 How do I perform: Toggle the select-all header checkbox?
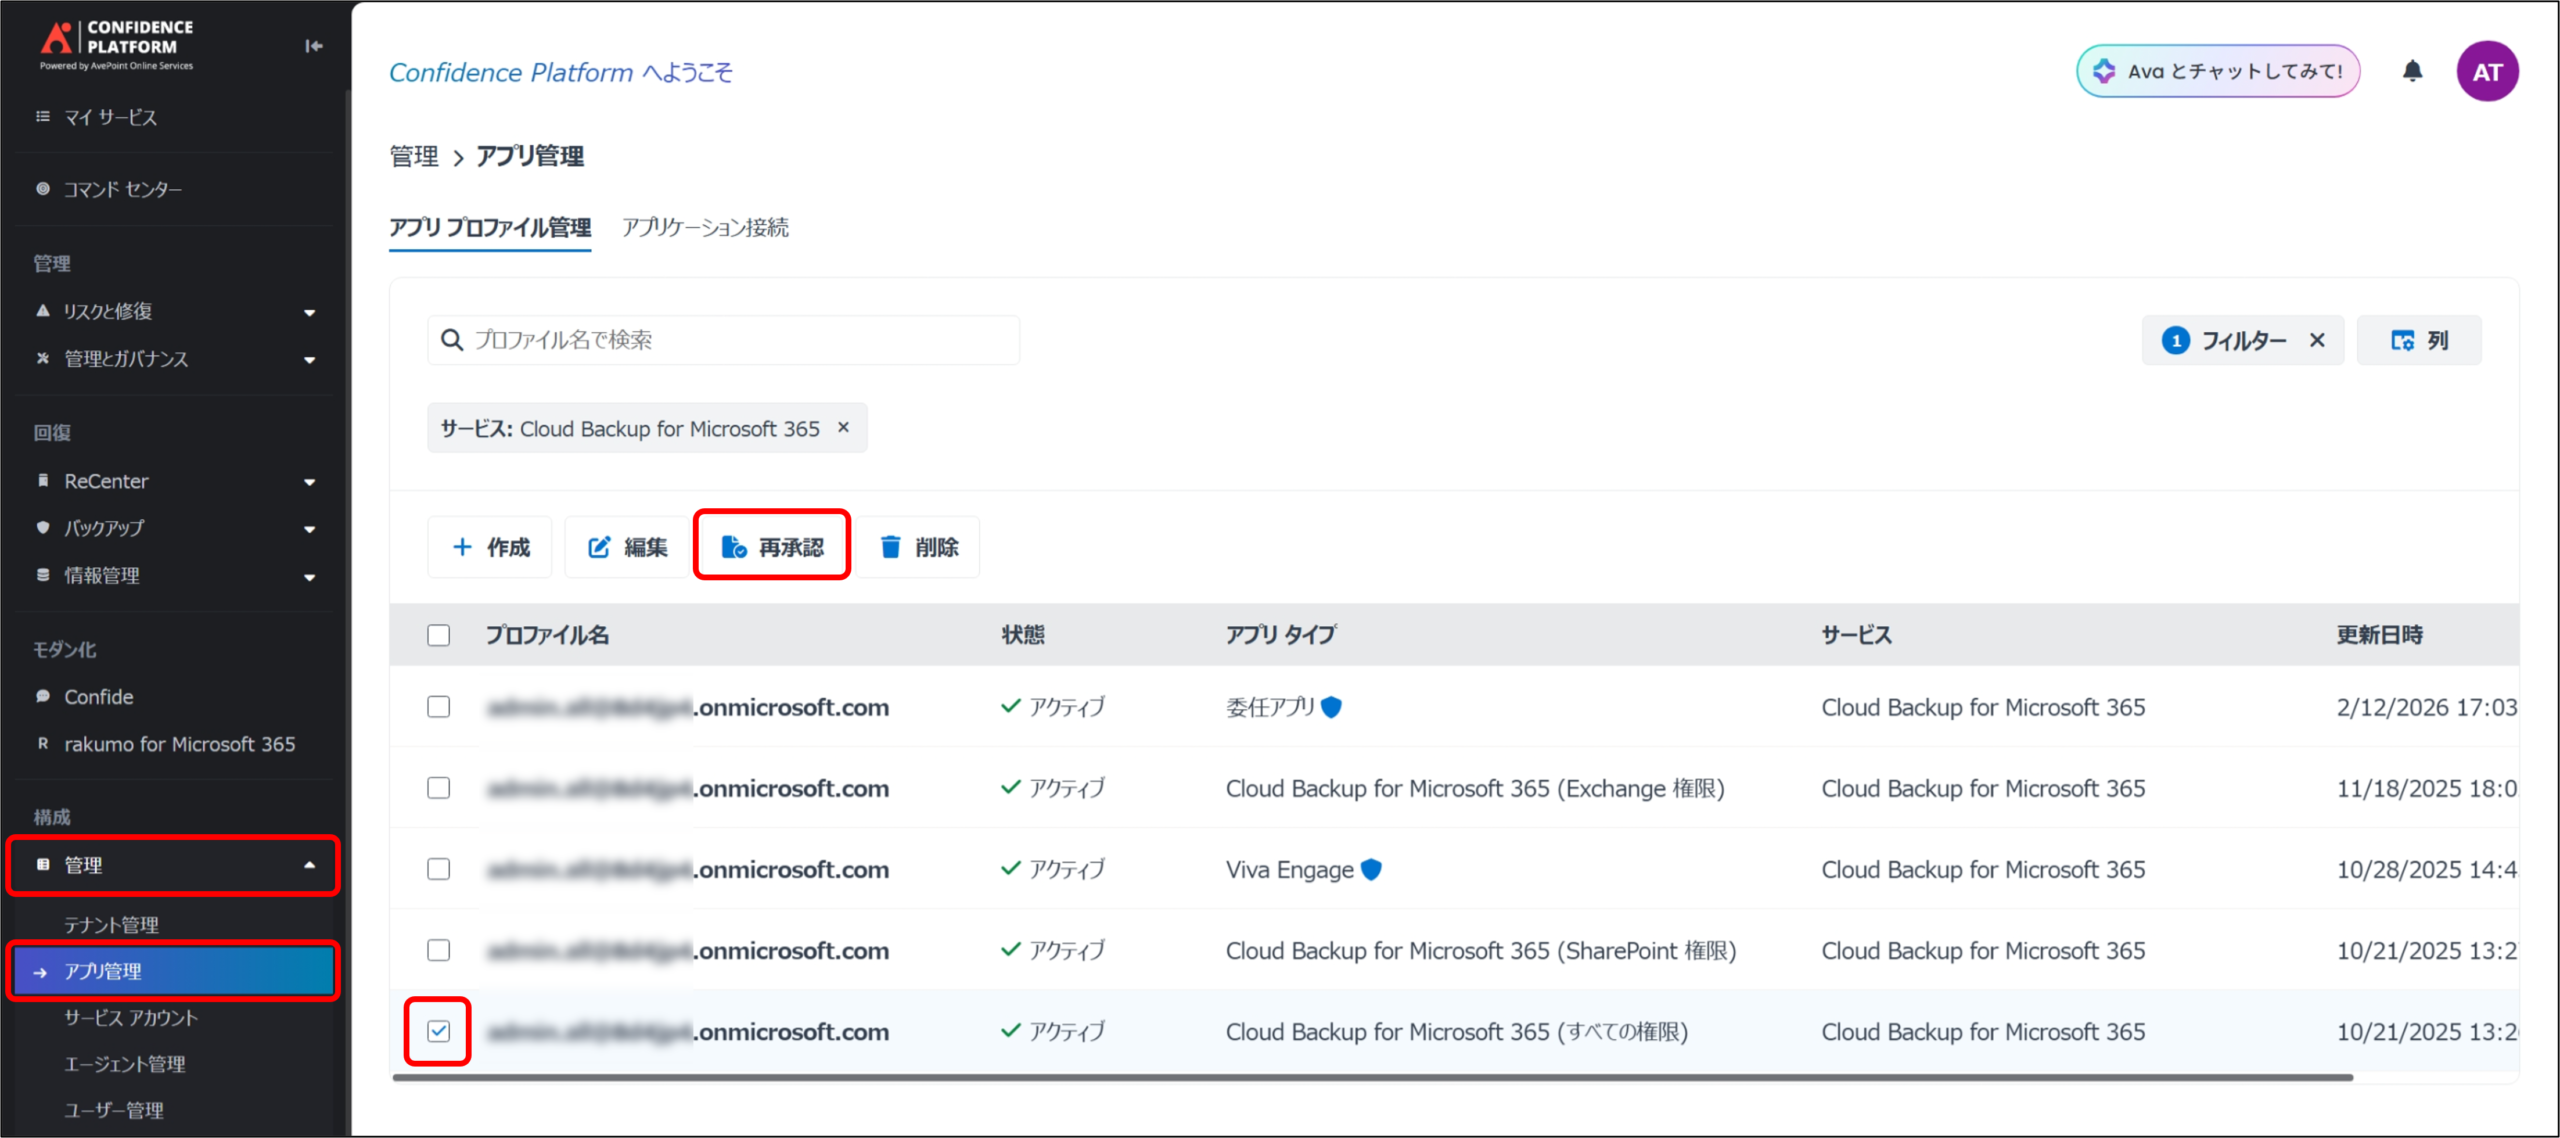click(x=438, y=635)
